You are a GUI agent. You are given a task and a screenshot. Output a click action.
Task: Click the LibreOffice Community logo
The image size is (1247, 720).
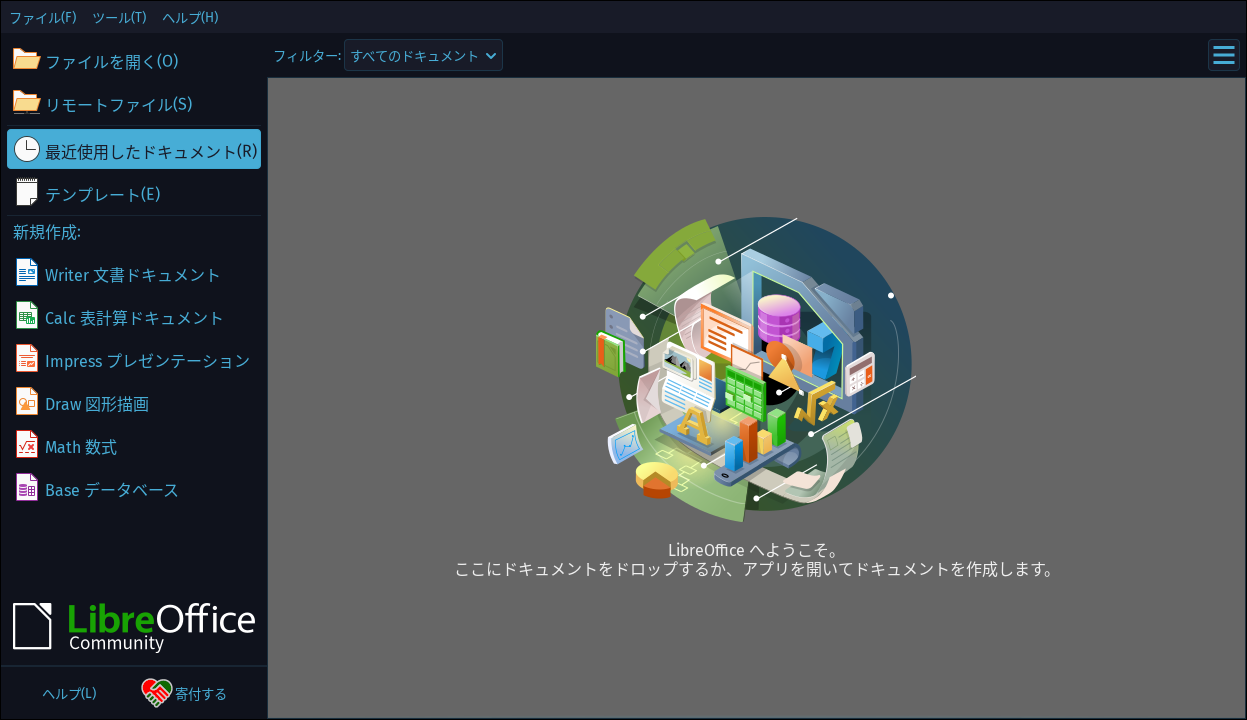pos(134,626)
